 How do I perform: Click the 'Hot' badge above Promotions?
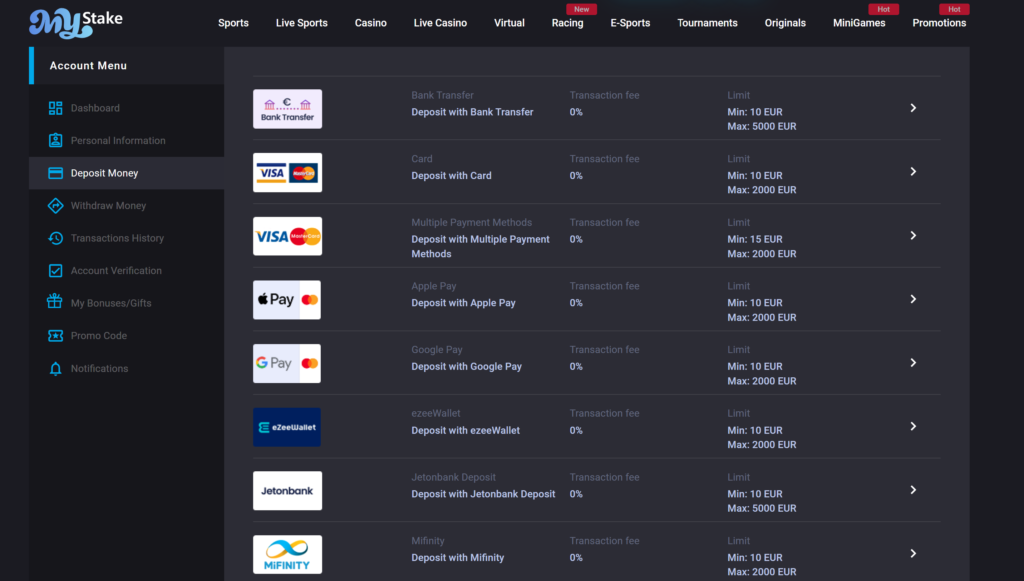(x=954, y=9)
